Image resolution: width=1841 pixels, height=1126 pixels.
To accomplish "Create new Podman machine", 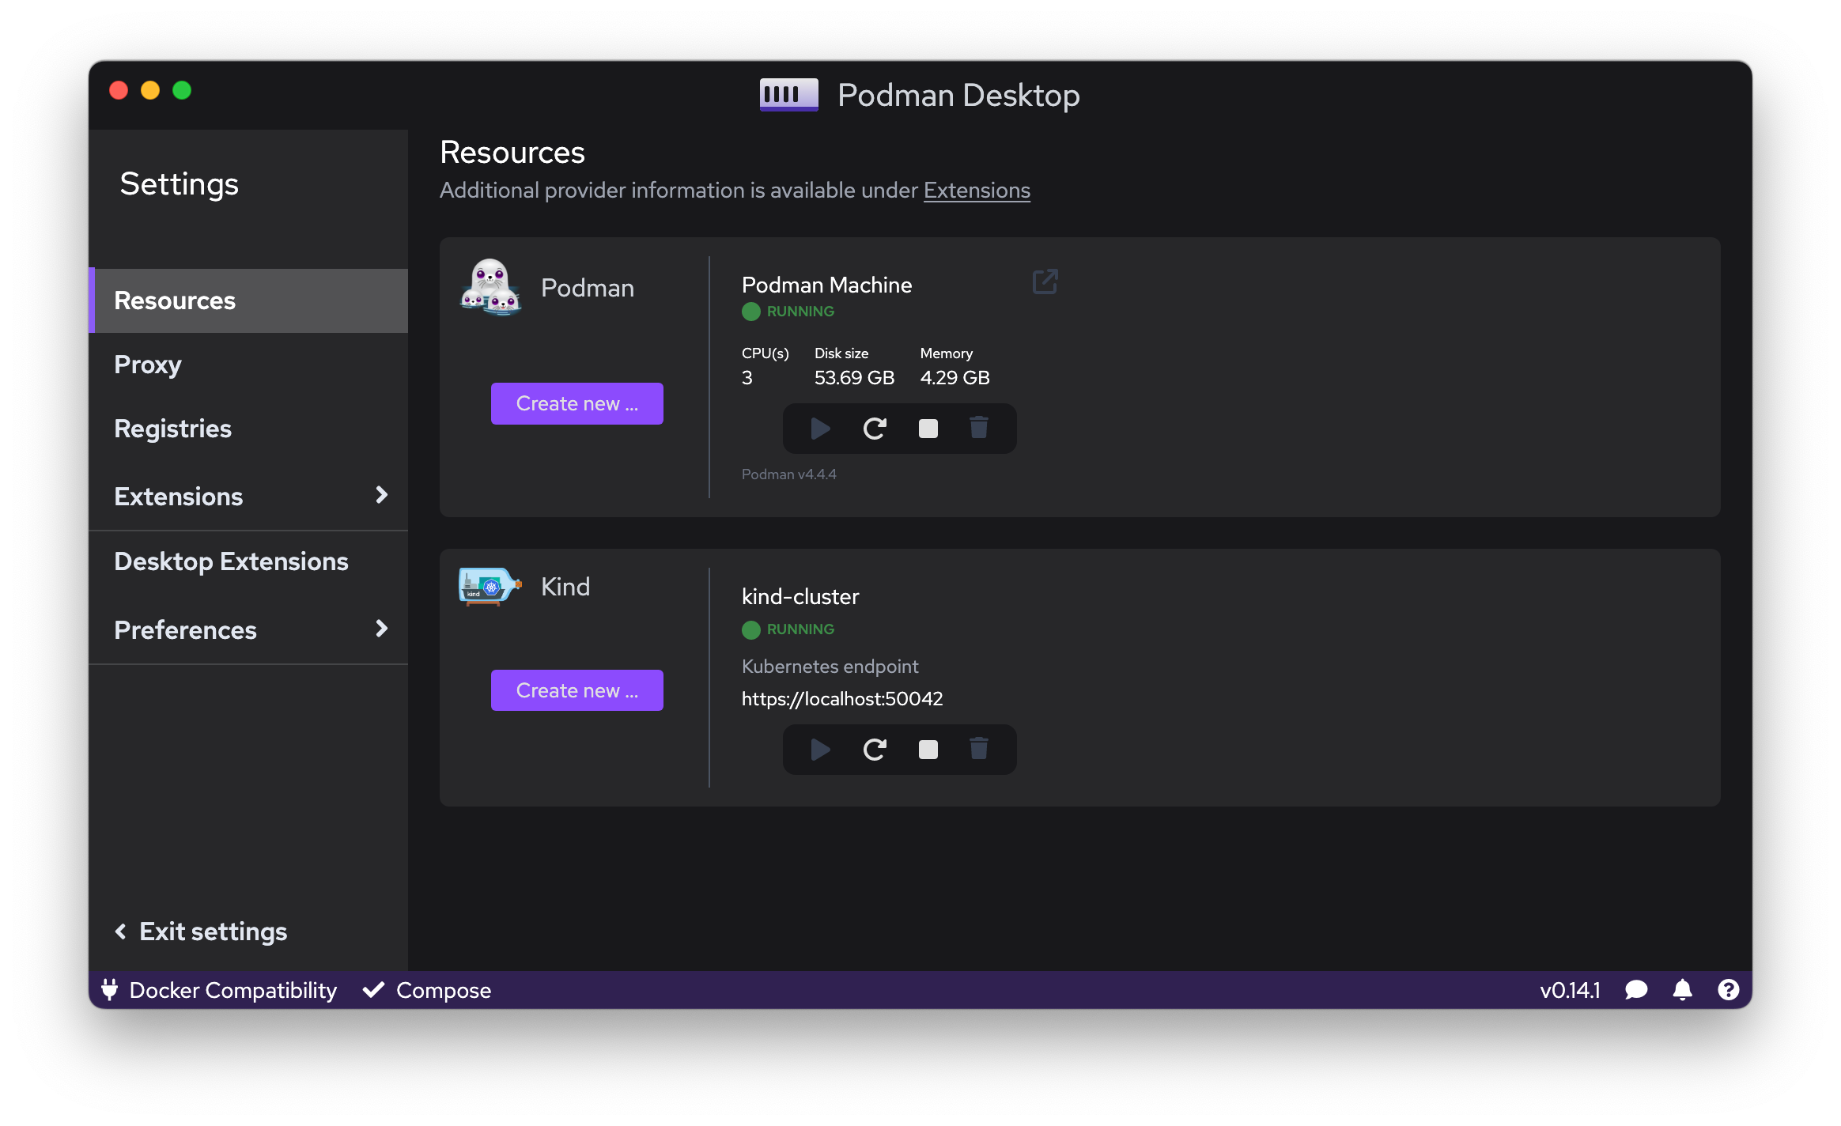I will tap(577, 404).
